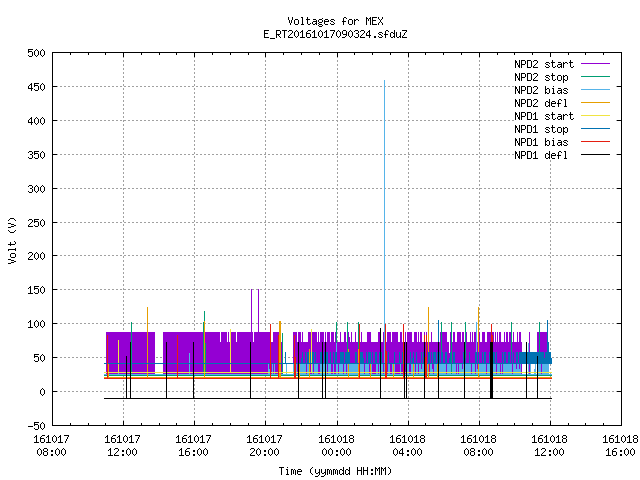Click the y-axis value 150
Screen dimensions: 640x480
click(36, 290)
